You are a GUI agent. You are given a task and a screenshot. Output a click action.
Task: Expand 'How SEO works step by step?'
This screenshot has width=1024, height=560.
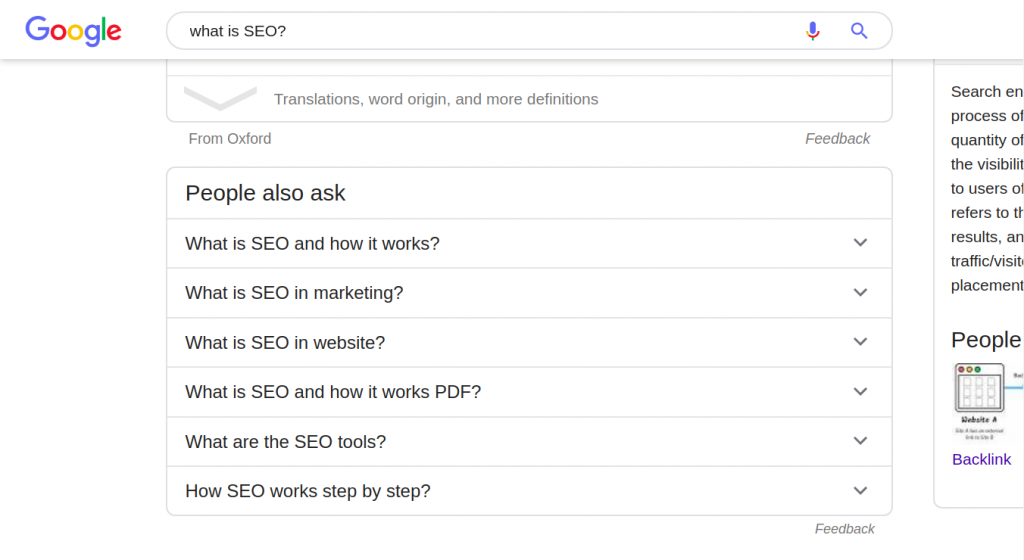click(308, 491)
